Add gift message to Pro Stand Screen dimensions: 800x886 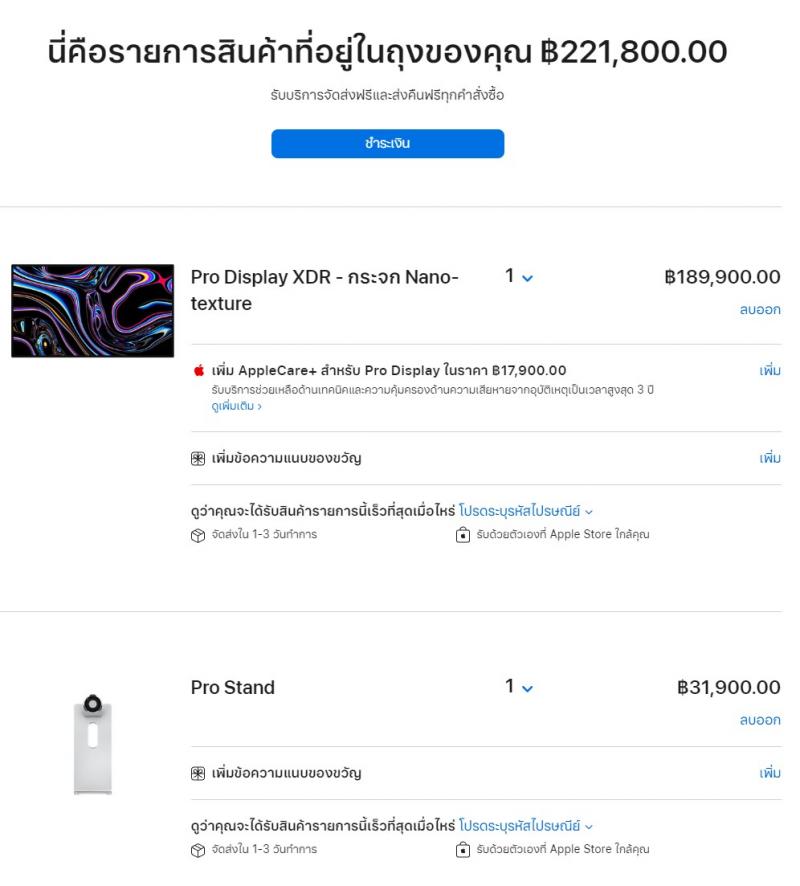[769, 773]
